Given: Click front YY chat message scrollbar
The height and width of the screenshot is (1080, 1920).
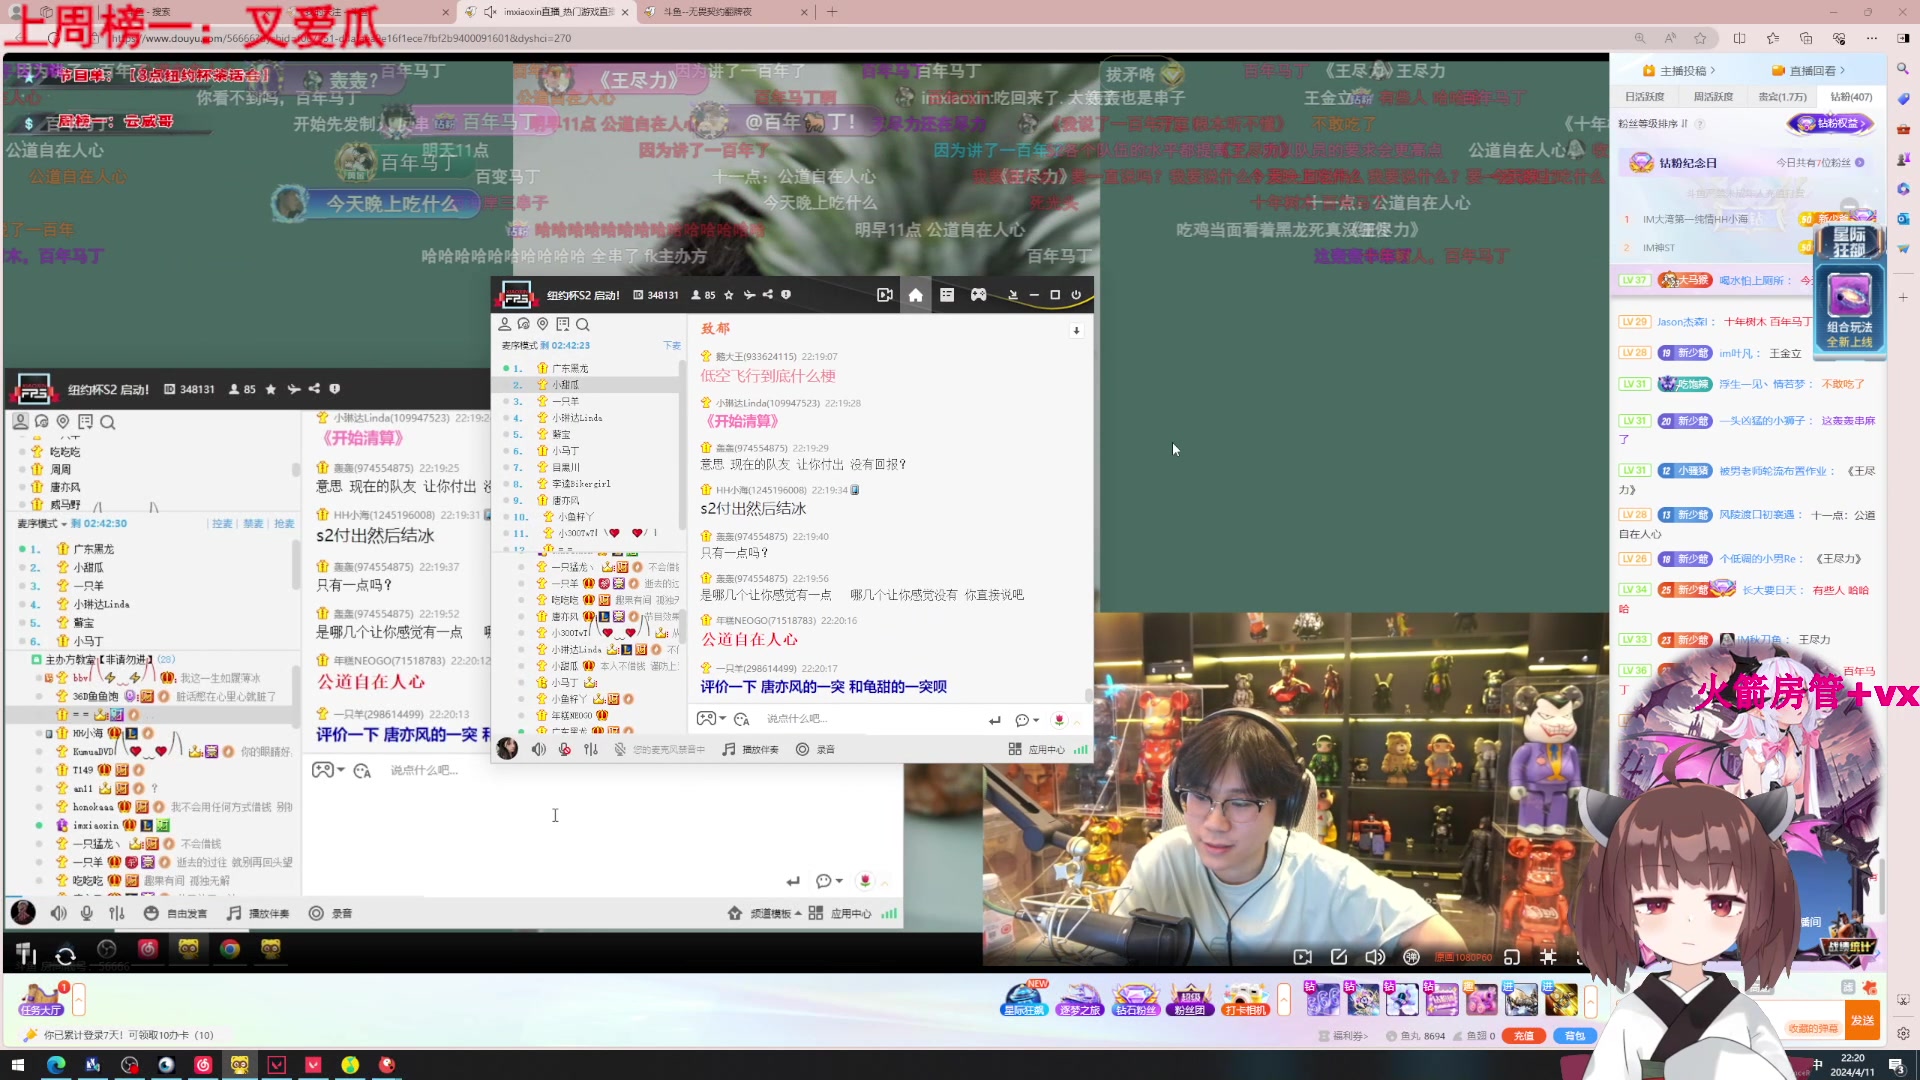Looking at the screenshot, I should tap(1088, 694).
